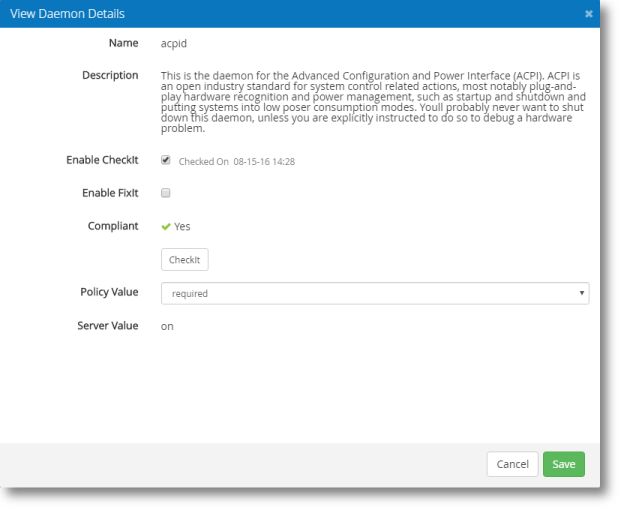Click the Server Value 'on' text
The image size is (630, 516).
coord(167,326)
